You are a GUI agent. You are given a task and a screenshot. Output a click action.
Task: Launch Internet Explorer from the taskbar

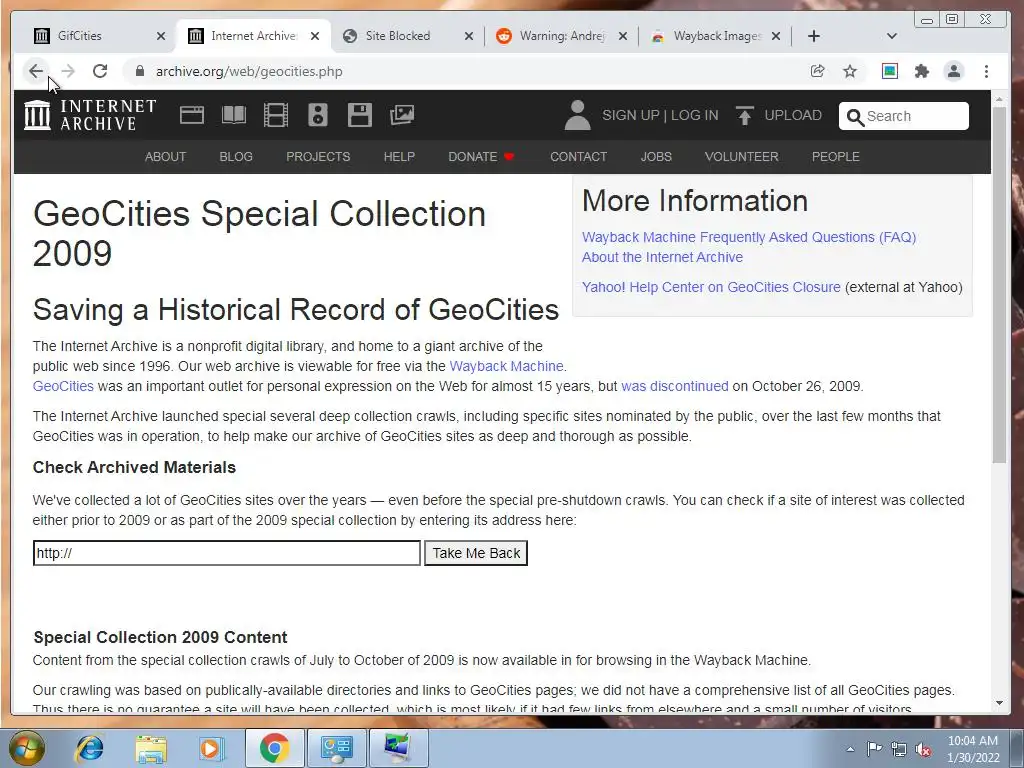(x=89, y=748)
